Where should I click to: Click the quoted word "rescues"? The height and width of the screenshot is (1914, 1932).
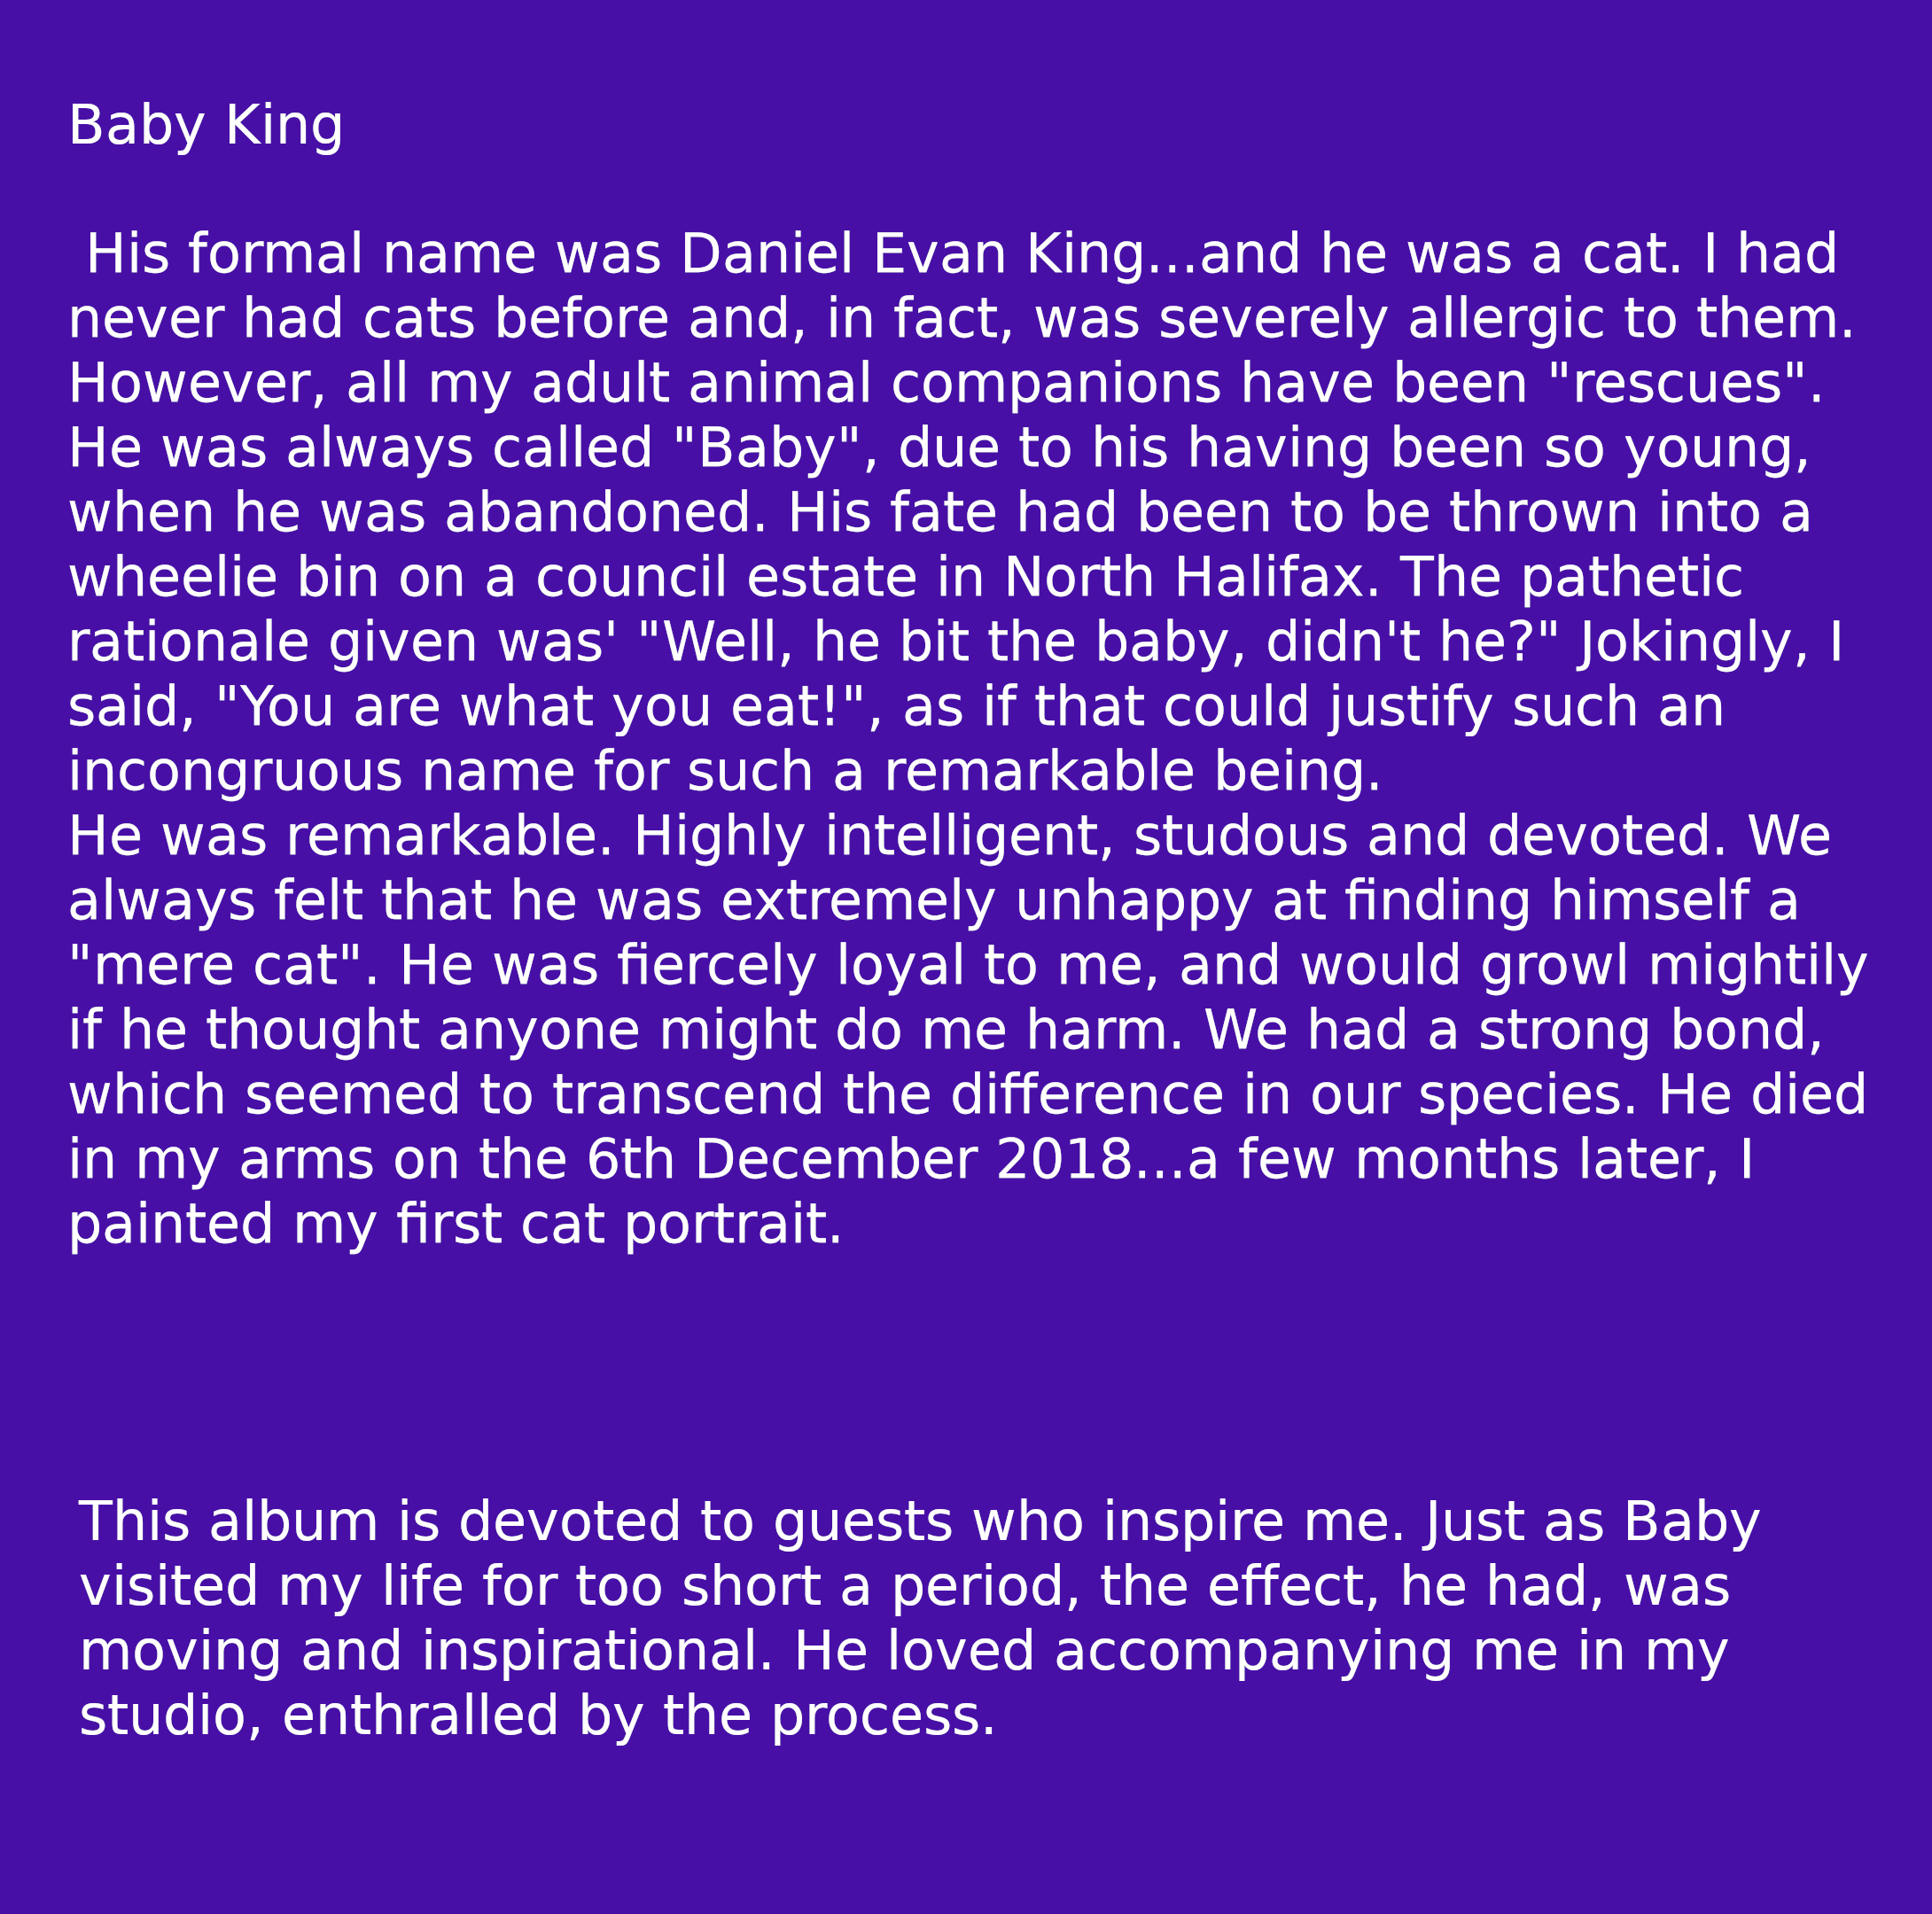tap(1688, 385)
